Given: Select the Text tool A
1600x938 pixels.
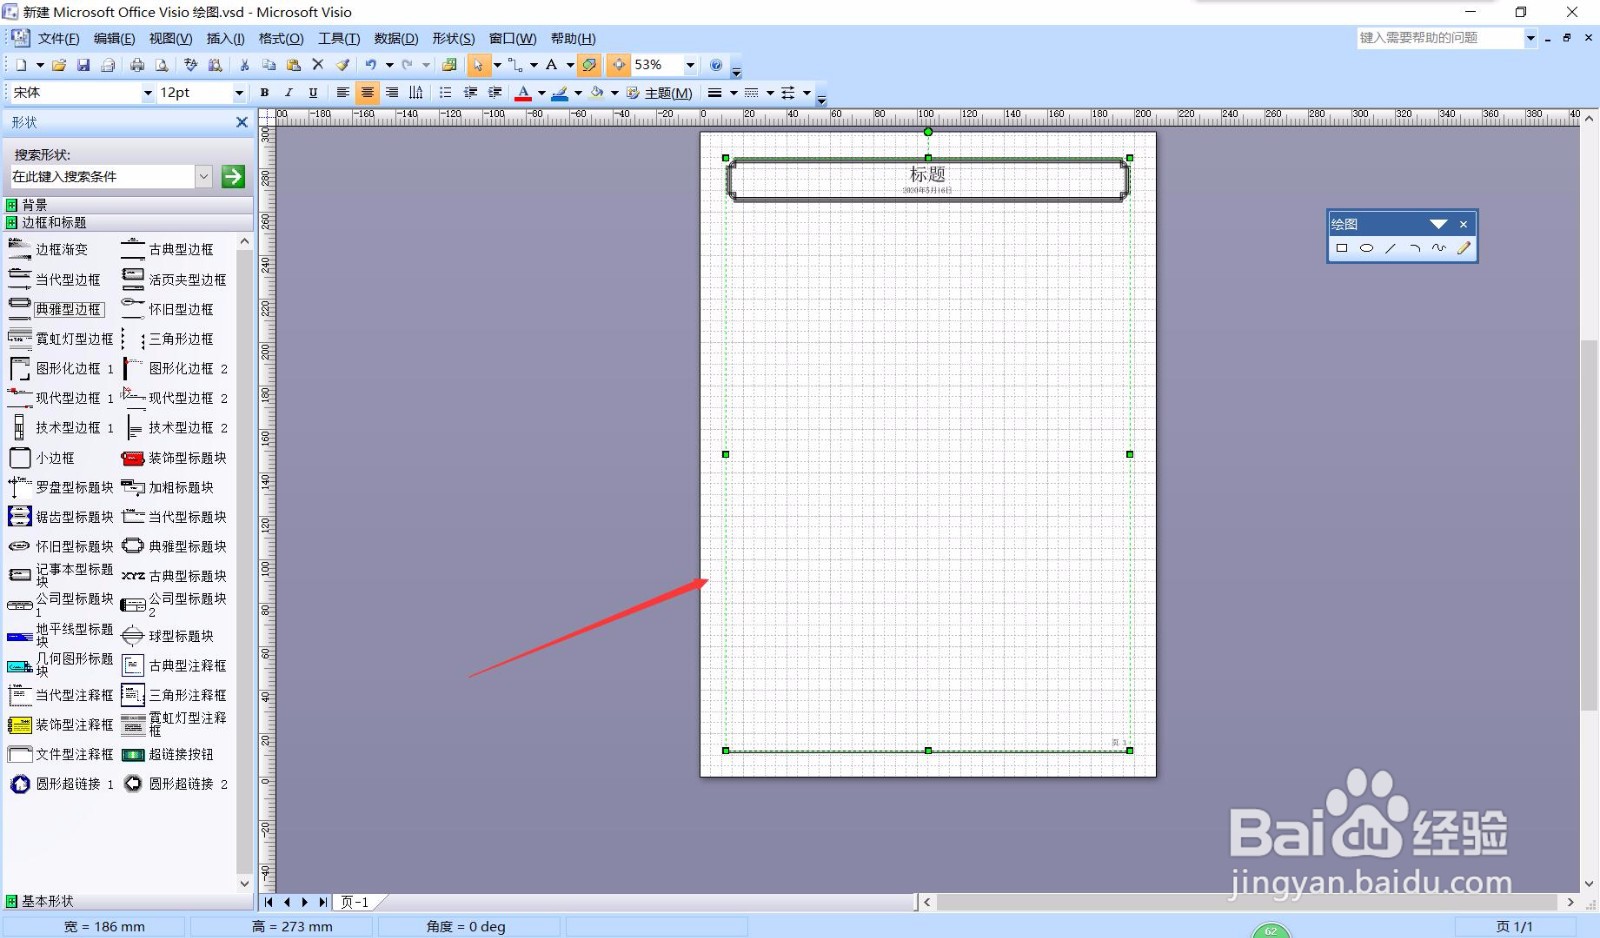Looking at the screenshot, I should pyautogui.click(x=551, y=65).
